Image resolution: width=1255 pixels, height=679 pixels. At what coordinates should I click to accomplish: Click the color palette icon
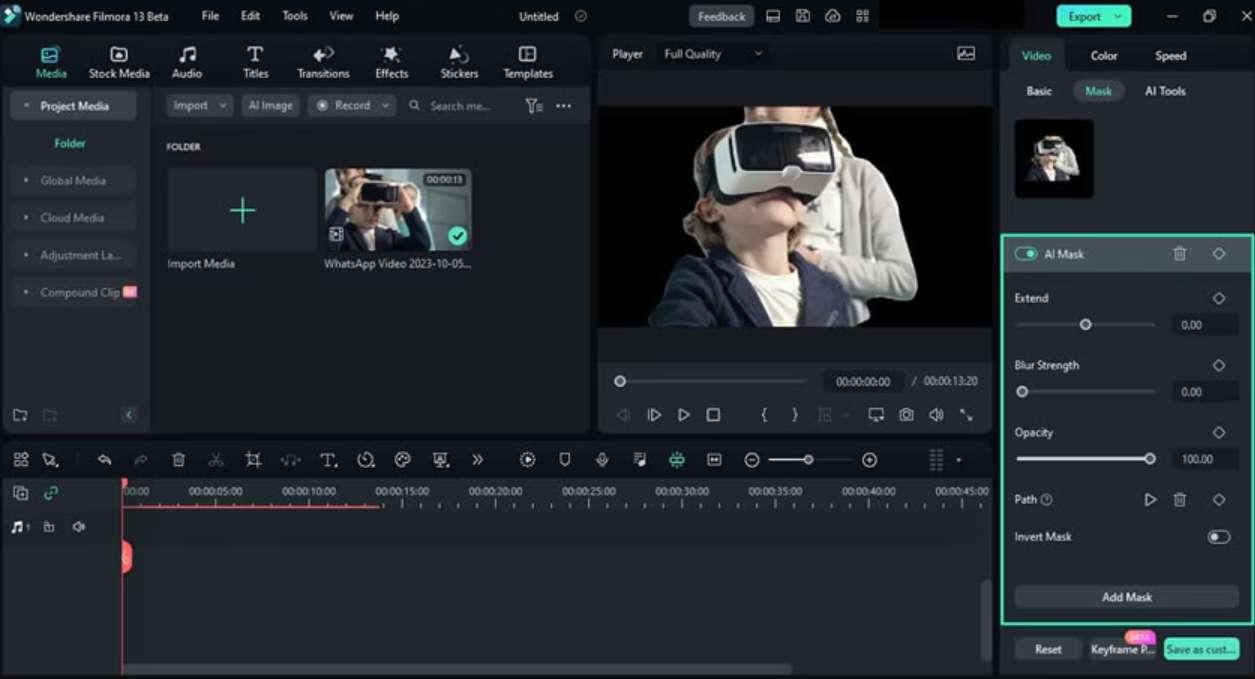point(403,460)
